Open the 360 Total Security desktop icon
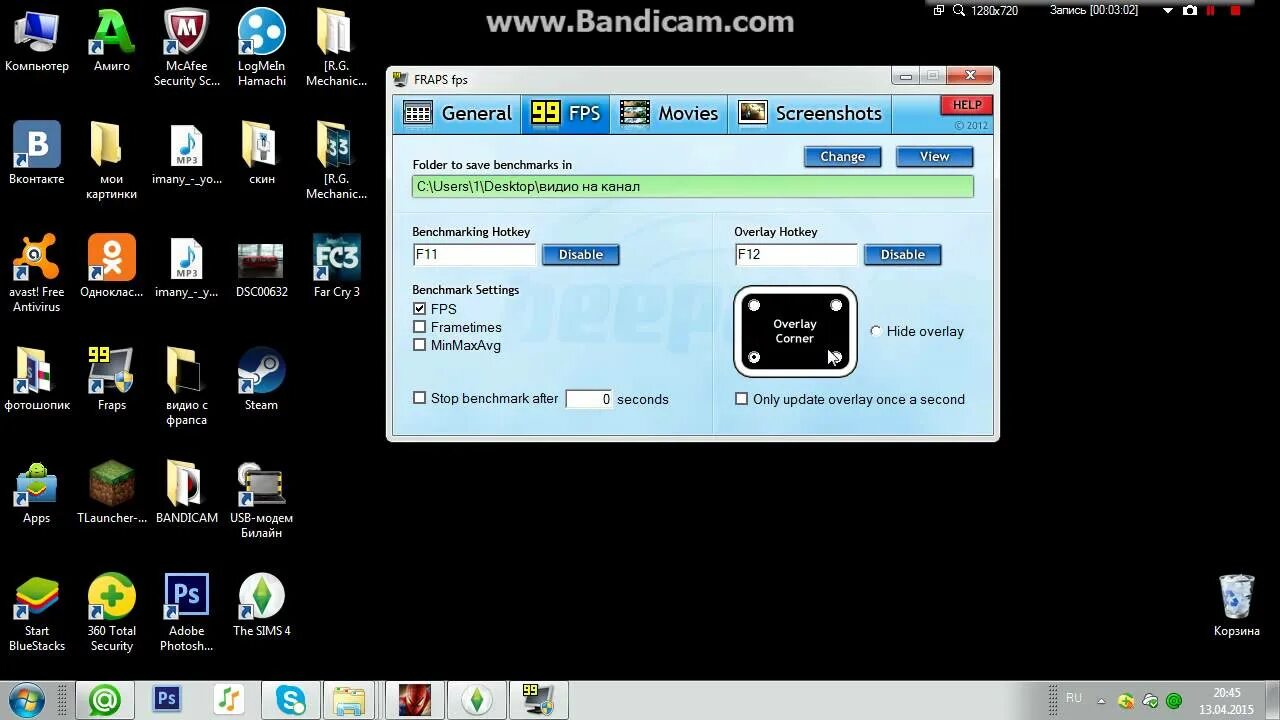 (112, 612)
